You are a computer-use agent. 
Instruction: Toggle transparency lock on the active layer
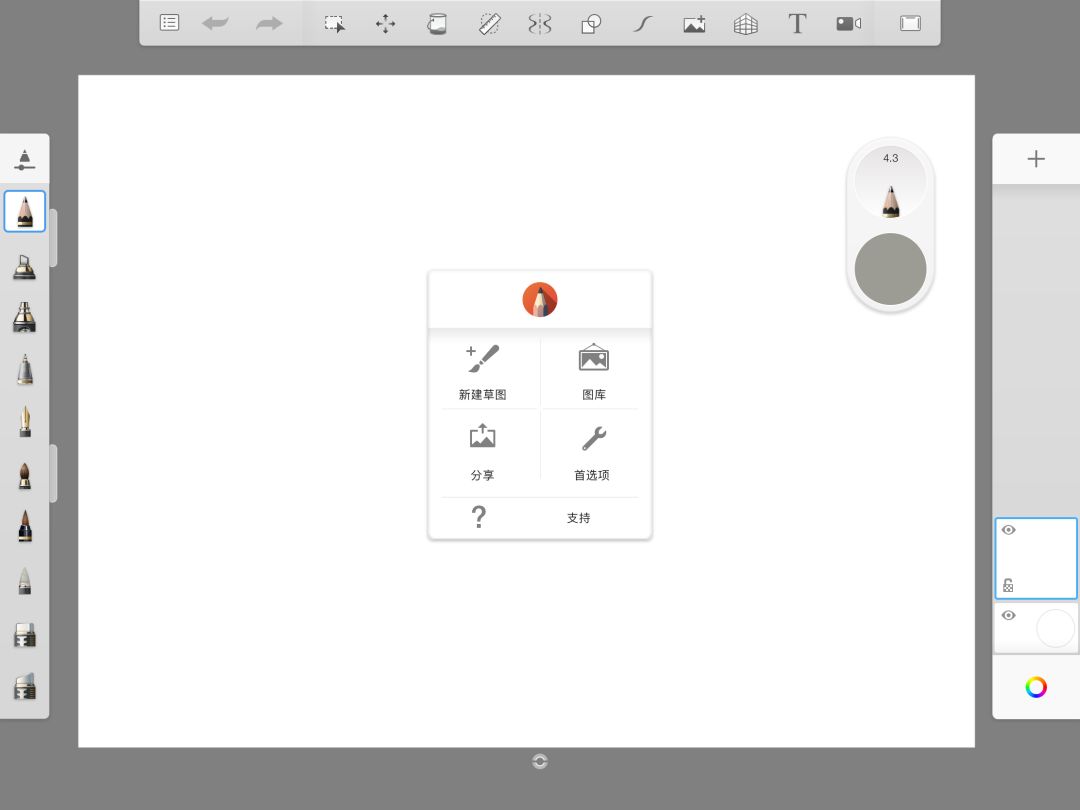(x=1008, y=585)
